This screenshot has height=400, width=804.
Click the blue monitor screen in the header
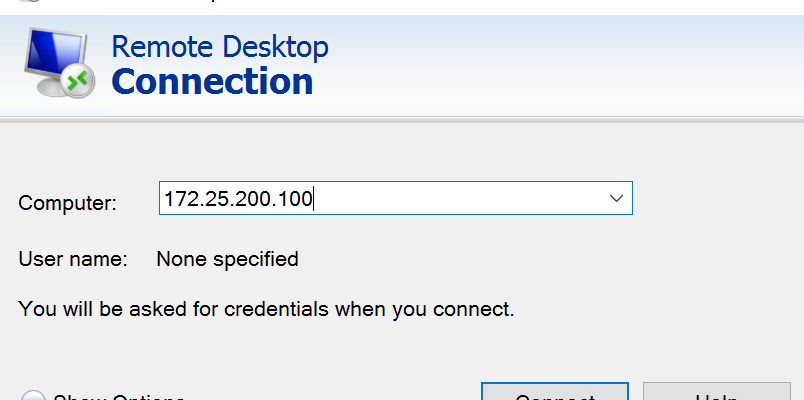tap(54, 52)
